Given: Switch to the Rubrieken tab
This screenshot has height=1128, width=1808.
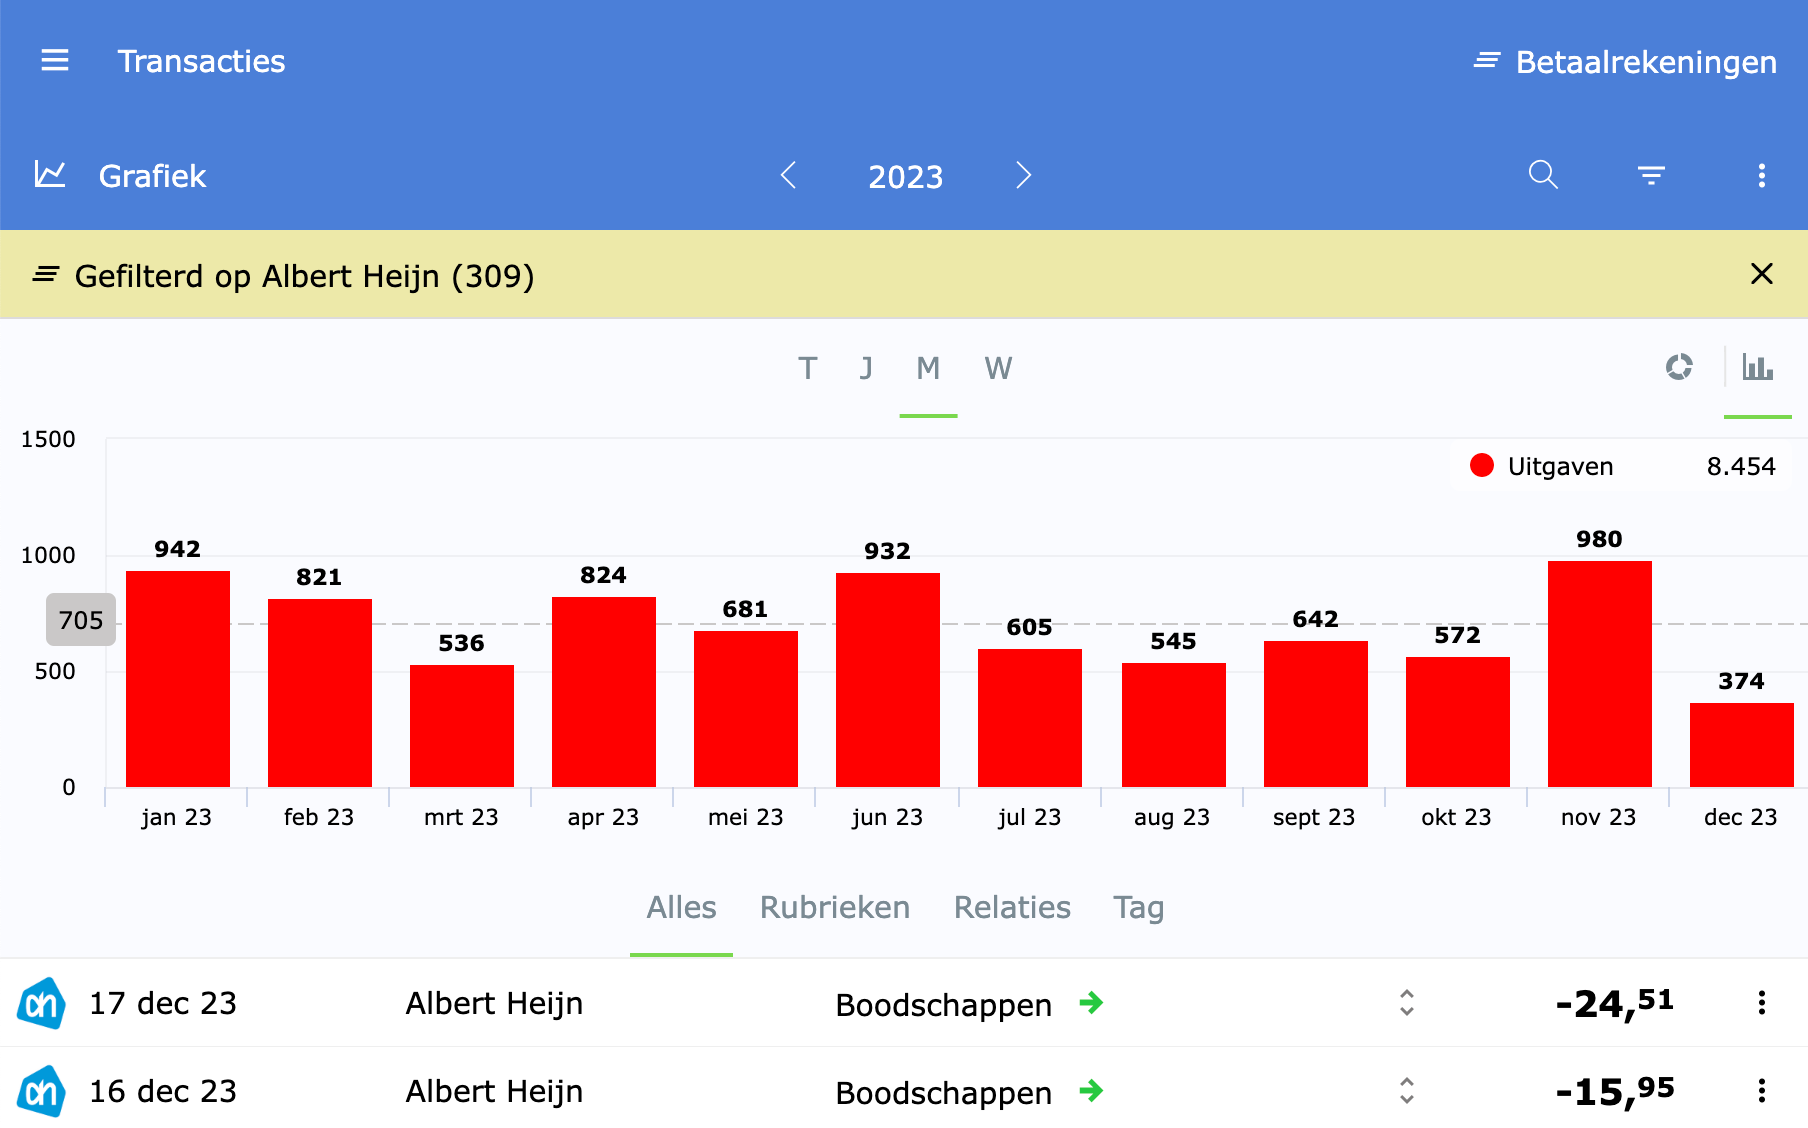Looking at the screenshot, I should [834, 907].
